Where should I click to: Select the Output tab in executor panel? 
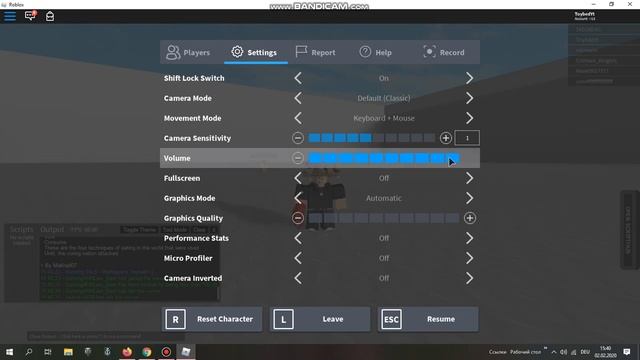click(x=52, y=229)
